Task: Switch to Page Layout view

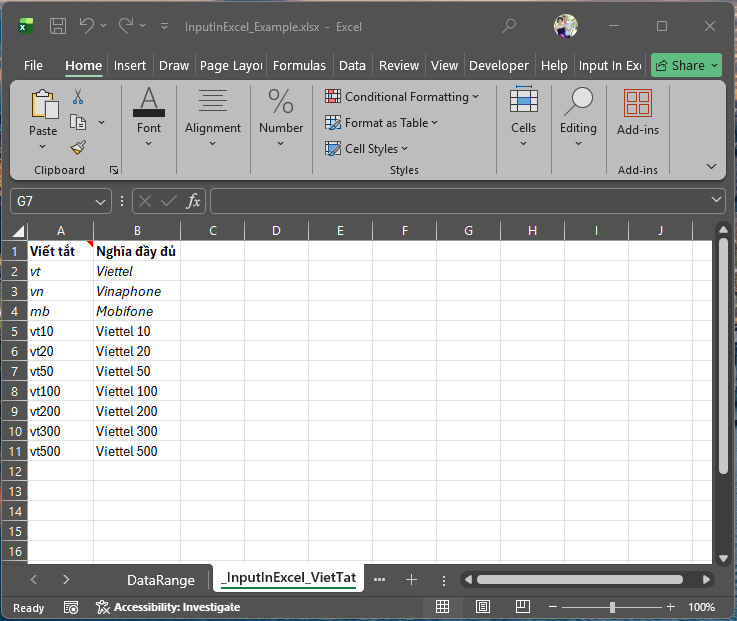Action: tap(483, 607)
